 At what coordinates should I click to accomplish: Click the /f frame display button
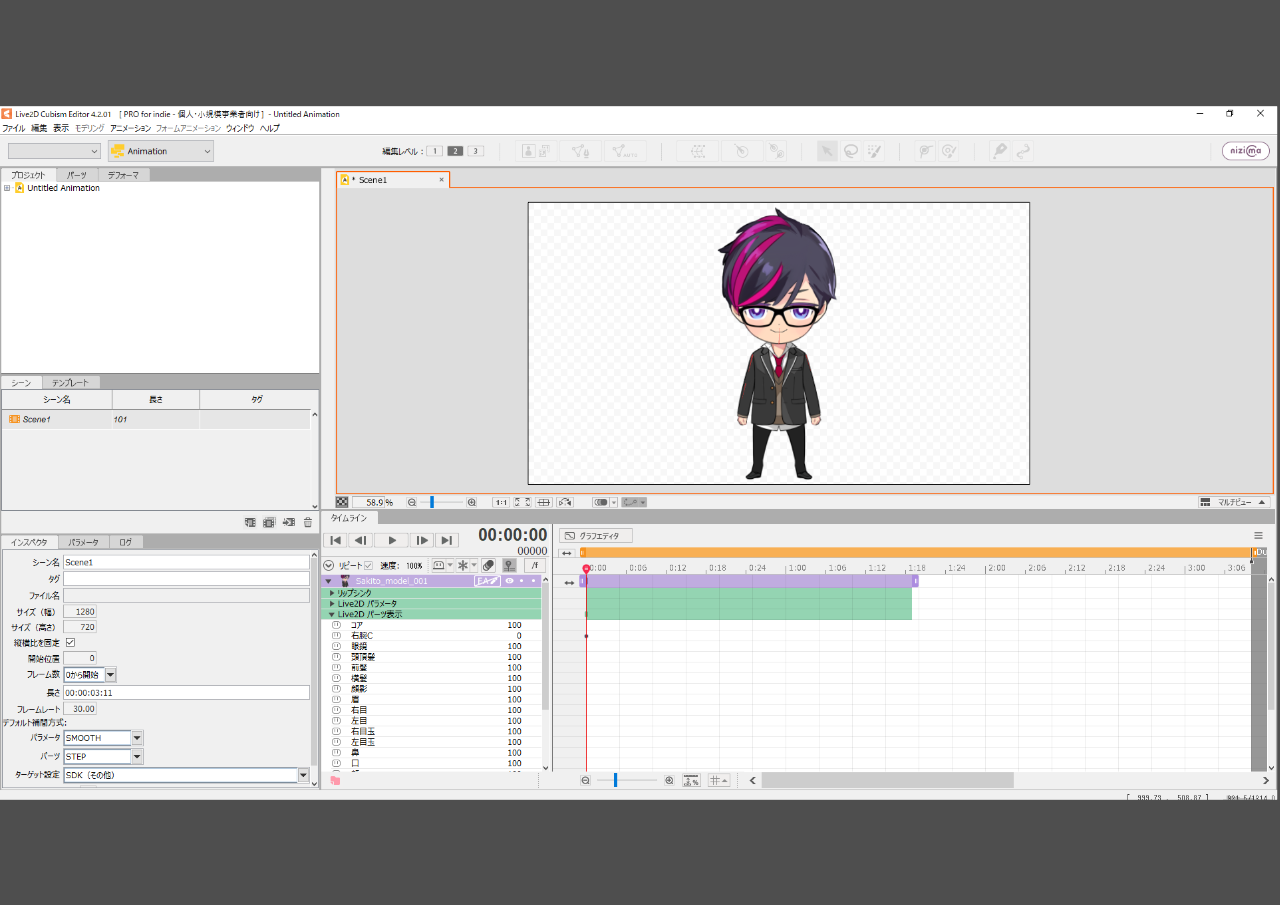point(535,565)
